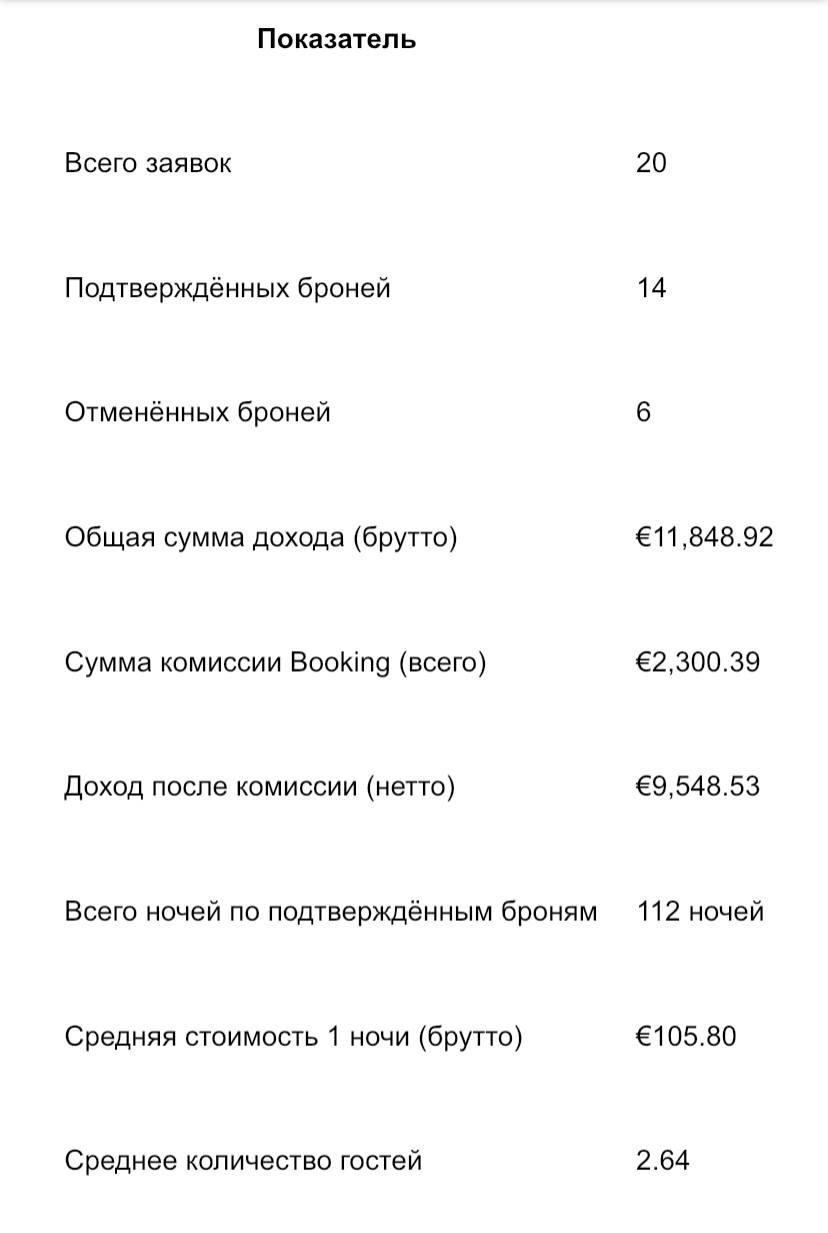Select the 'Сумма комиссии' label text
Screen dimensions: 828x1233
174,662
